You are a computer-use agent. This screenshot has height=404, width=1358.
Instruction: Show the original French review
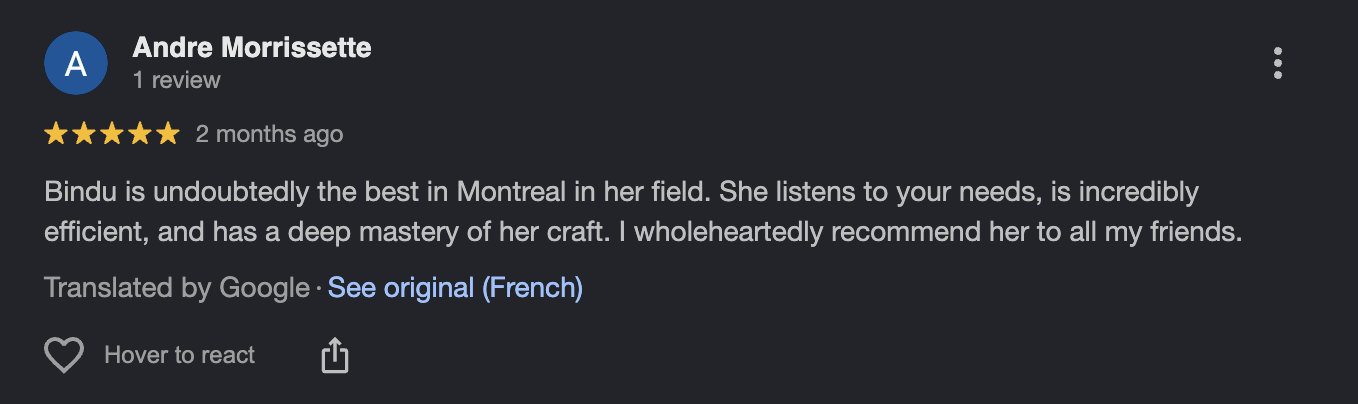(x=455, y=288)
